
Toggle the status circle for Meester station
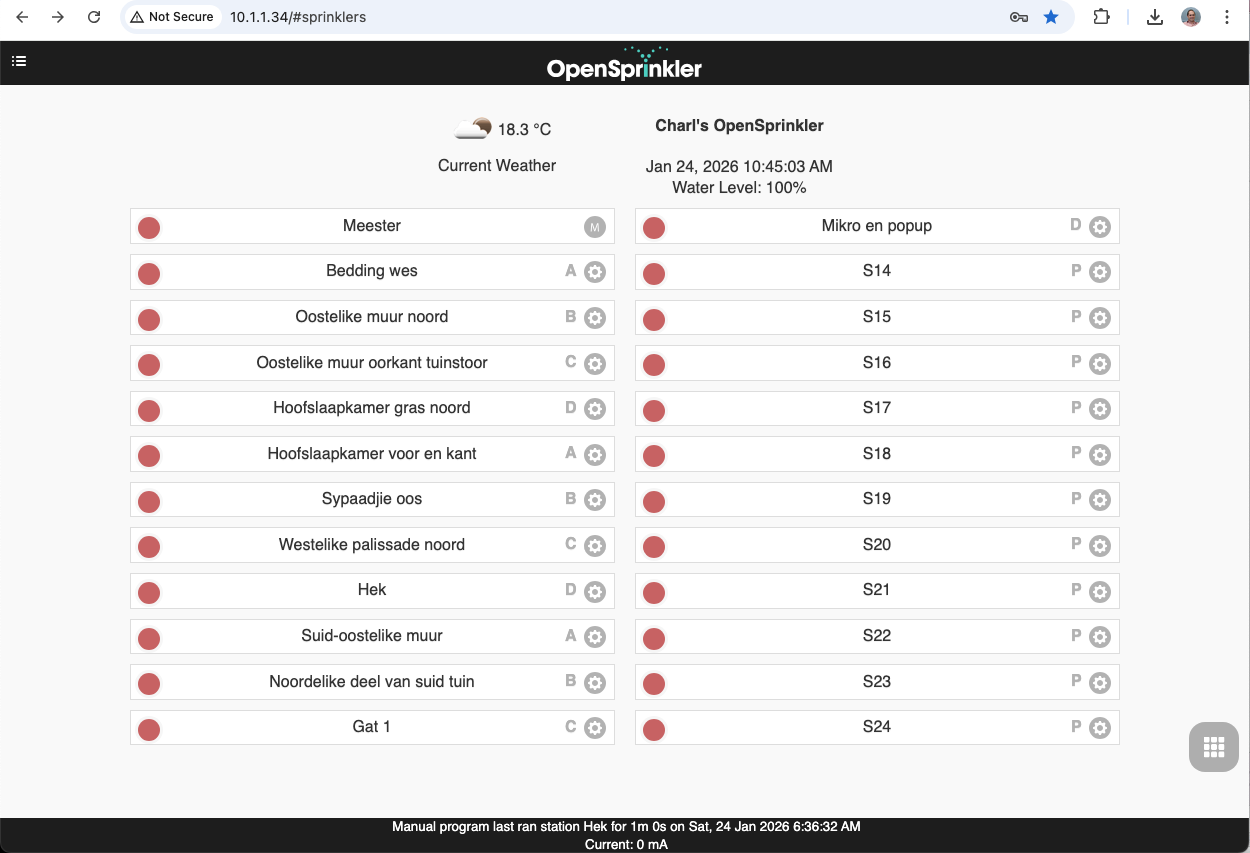tap(149, 227)
